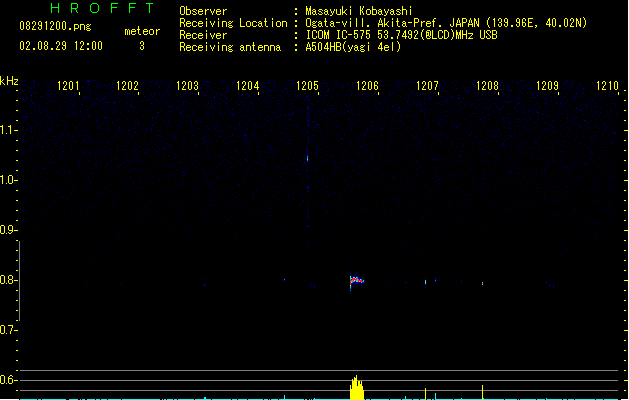Click the green echo dot just under the 1207 label
Screen dimensions: 629x400
click(425, 282)
